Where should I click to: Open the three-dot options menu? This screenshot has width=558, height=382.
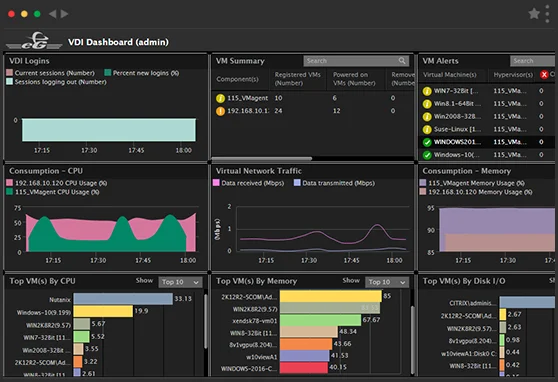coord(547,14)
